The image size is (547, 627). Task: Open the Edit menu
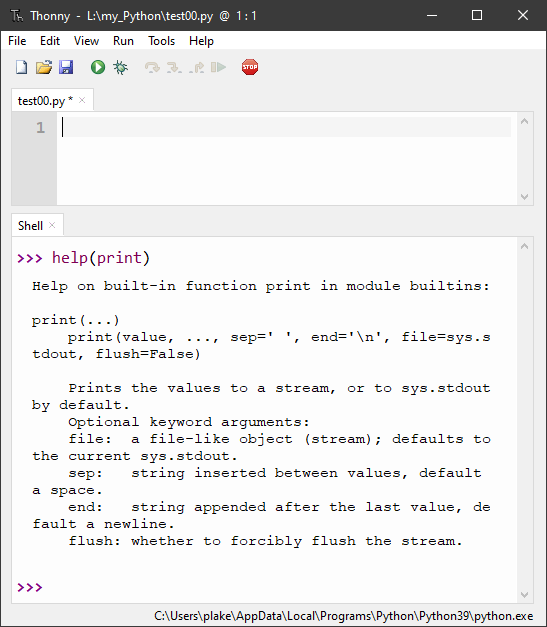pyautogui.click(x=50, y=41)
